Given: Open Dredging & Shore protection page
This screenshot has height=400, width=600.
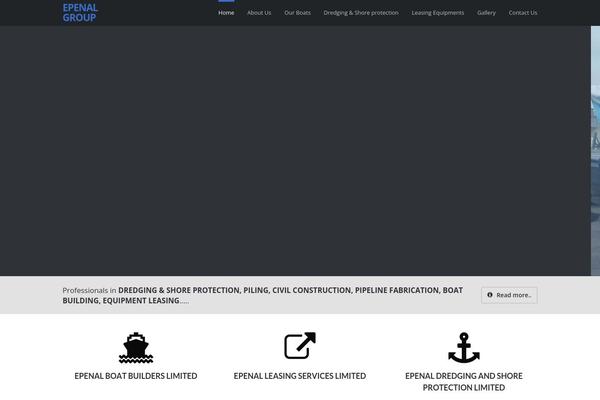Looking at the screenshot, I should click(x=361, y=13).
